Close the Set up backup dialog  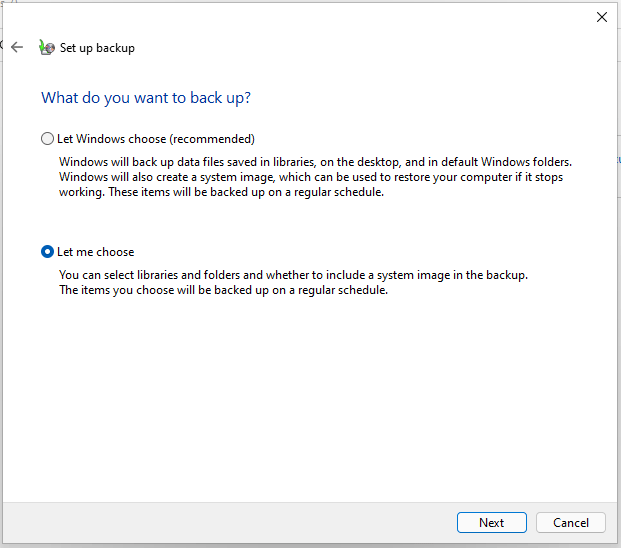[x=601, y=17]
